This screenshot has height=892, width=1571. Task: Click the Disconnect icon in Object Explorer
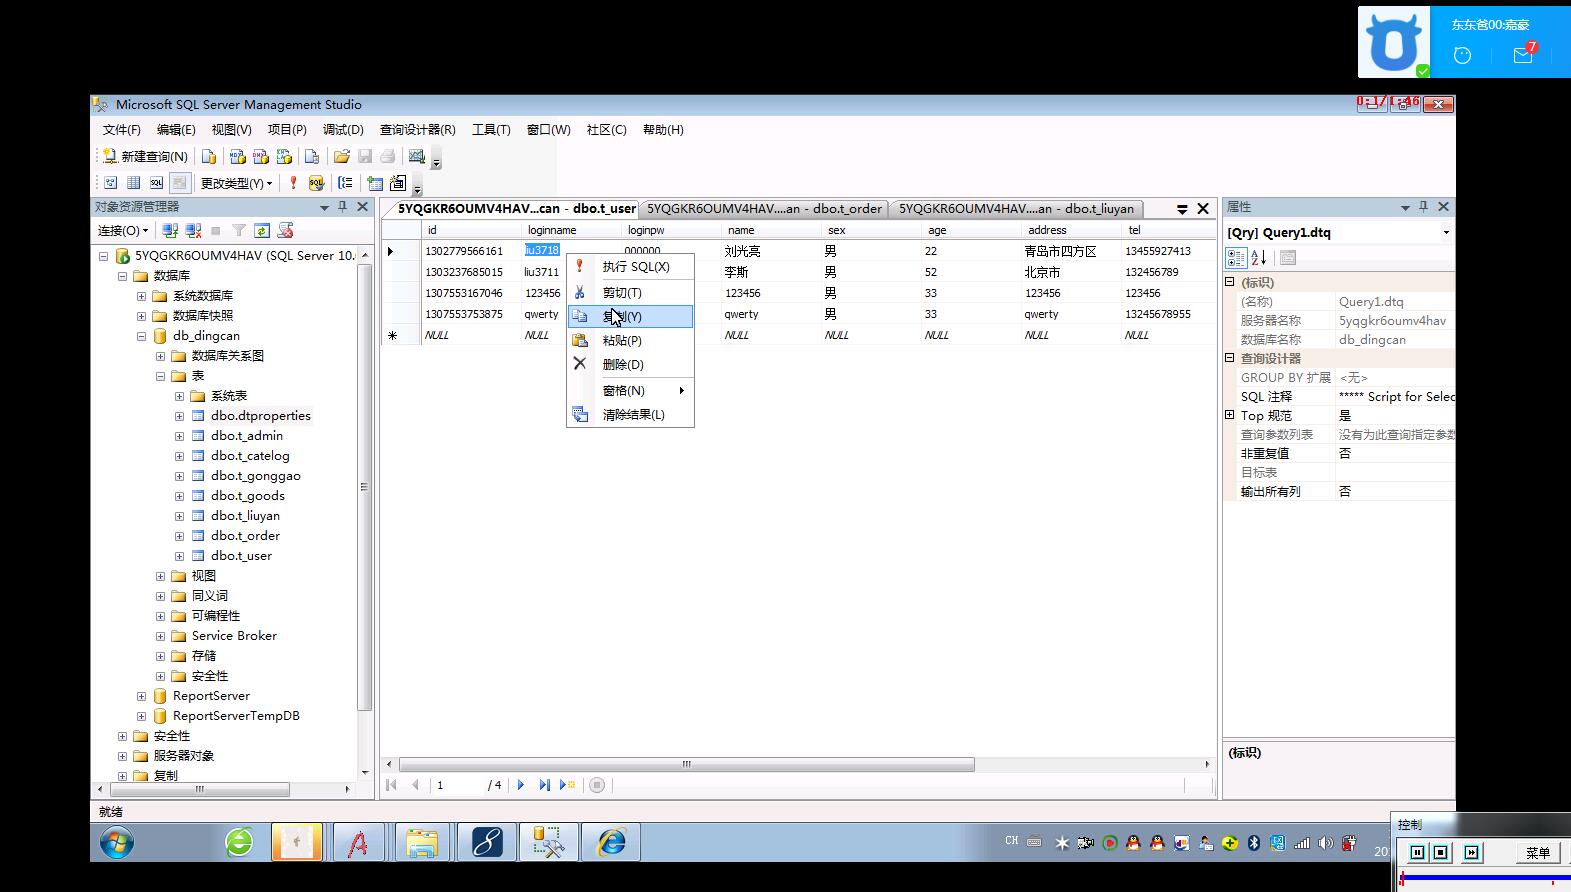pyautogui.click(x=193, y=230)
